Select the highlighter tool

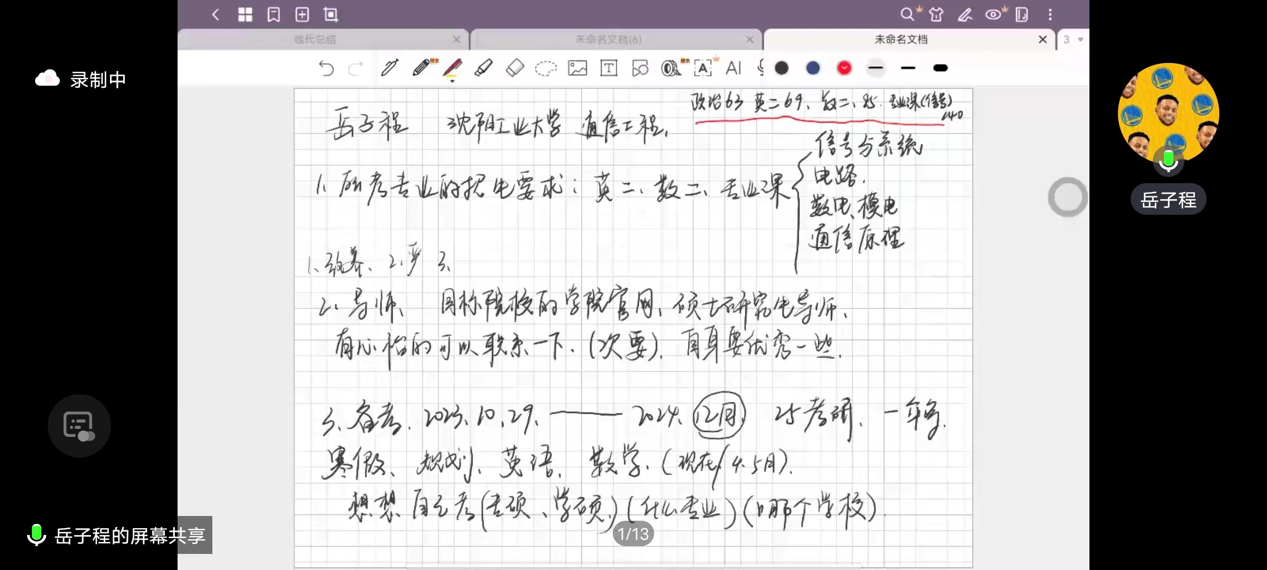pyautogui.click(x=483, y=68)
